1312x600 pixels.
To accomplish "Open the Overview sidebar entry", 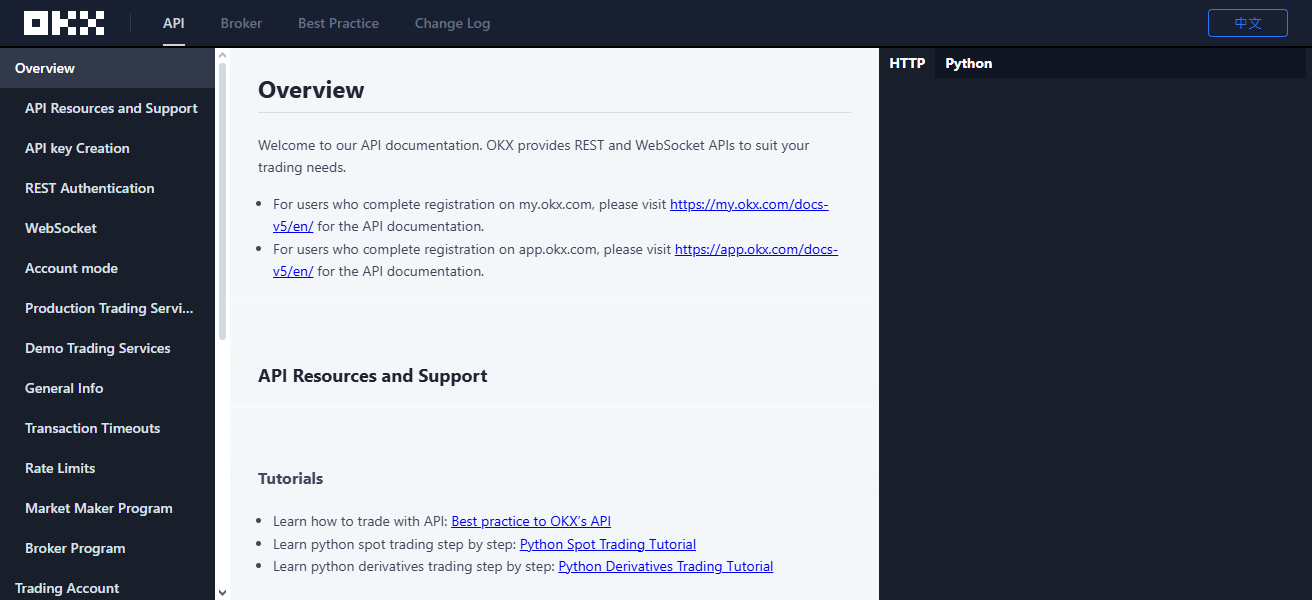I will click(45, 68).
